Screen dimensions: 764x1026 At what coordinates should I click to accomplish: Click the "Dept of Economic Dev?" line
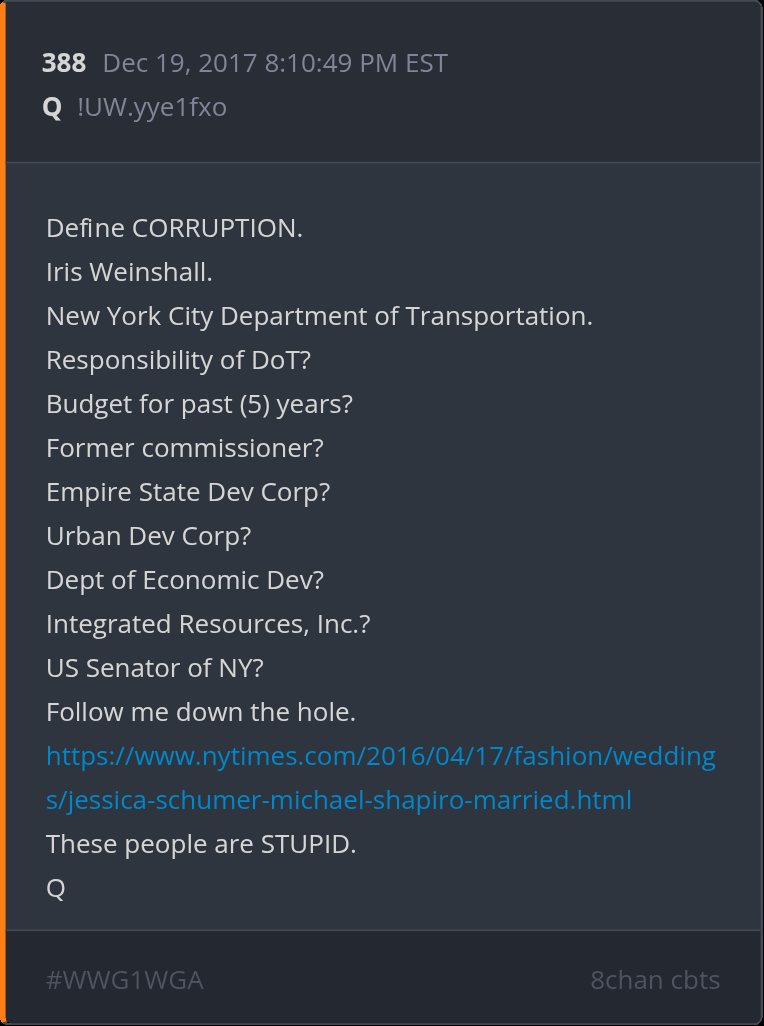pos(185,580)
